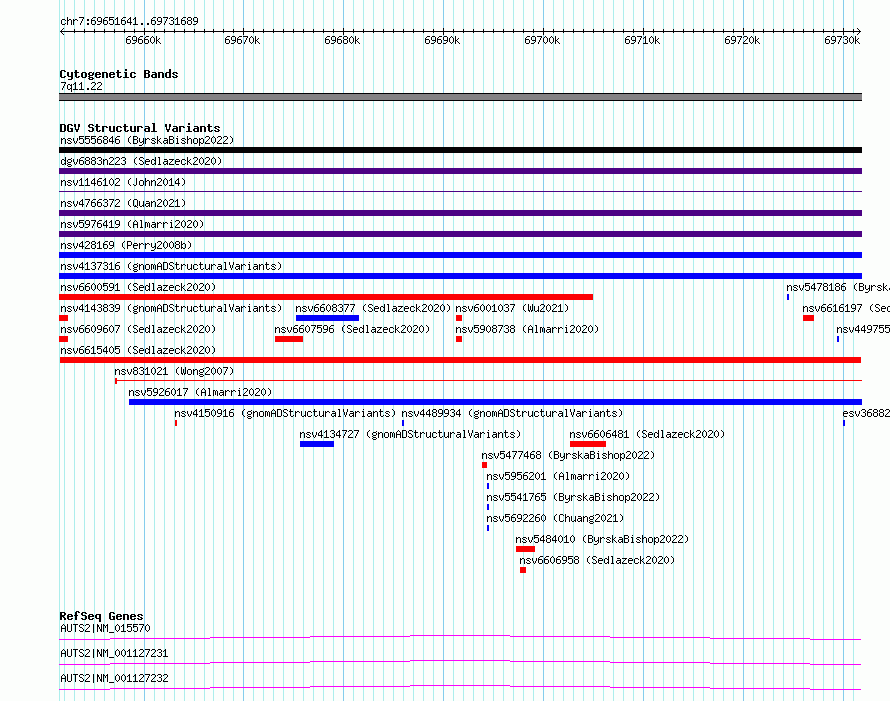
Task: Select the black nsv5556846 variant bar
Action: click(460, 150)
